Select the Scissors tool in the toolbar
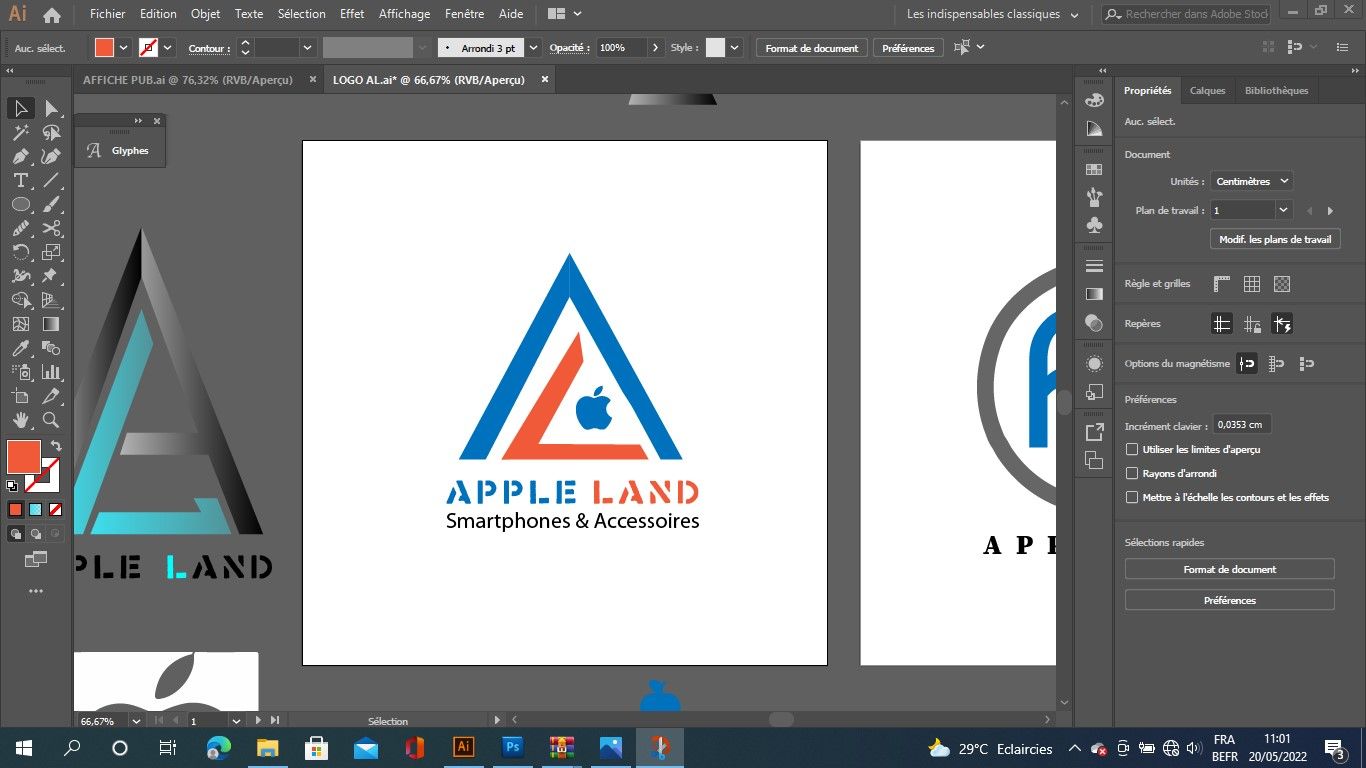The width and height of the screenshot is (1366, 768). pos(51,228)
